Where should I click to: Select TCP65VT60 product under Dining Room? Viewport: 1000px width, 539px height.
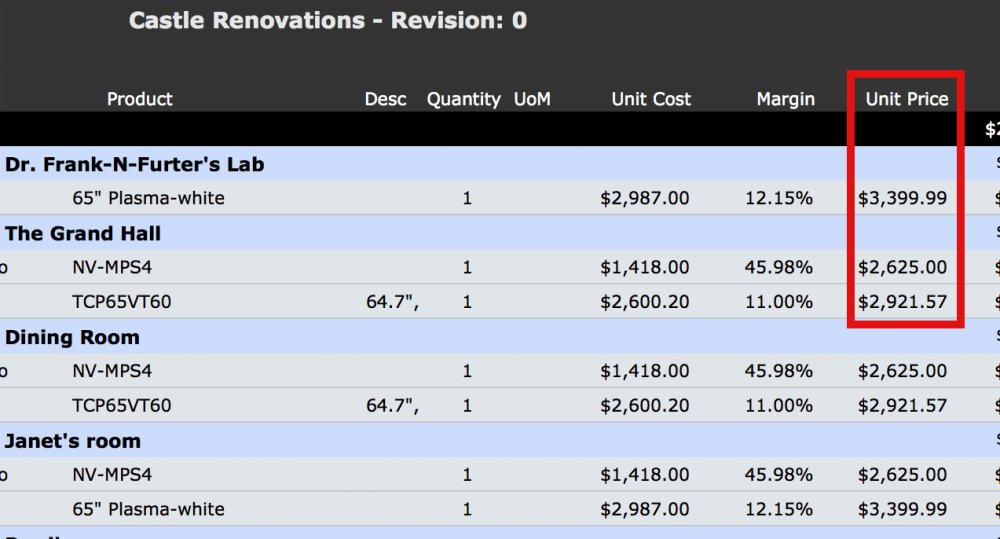(x=122, y=405)
